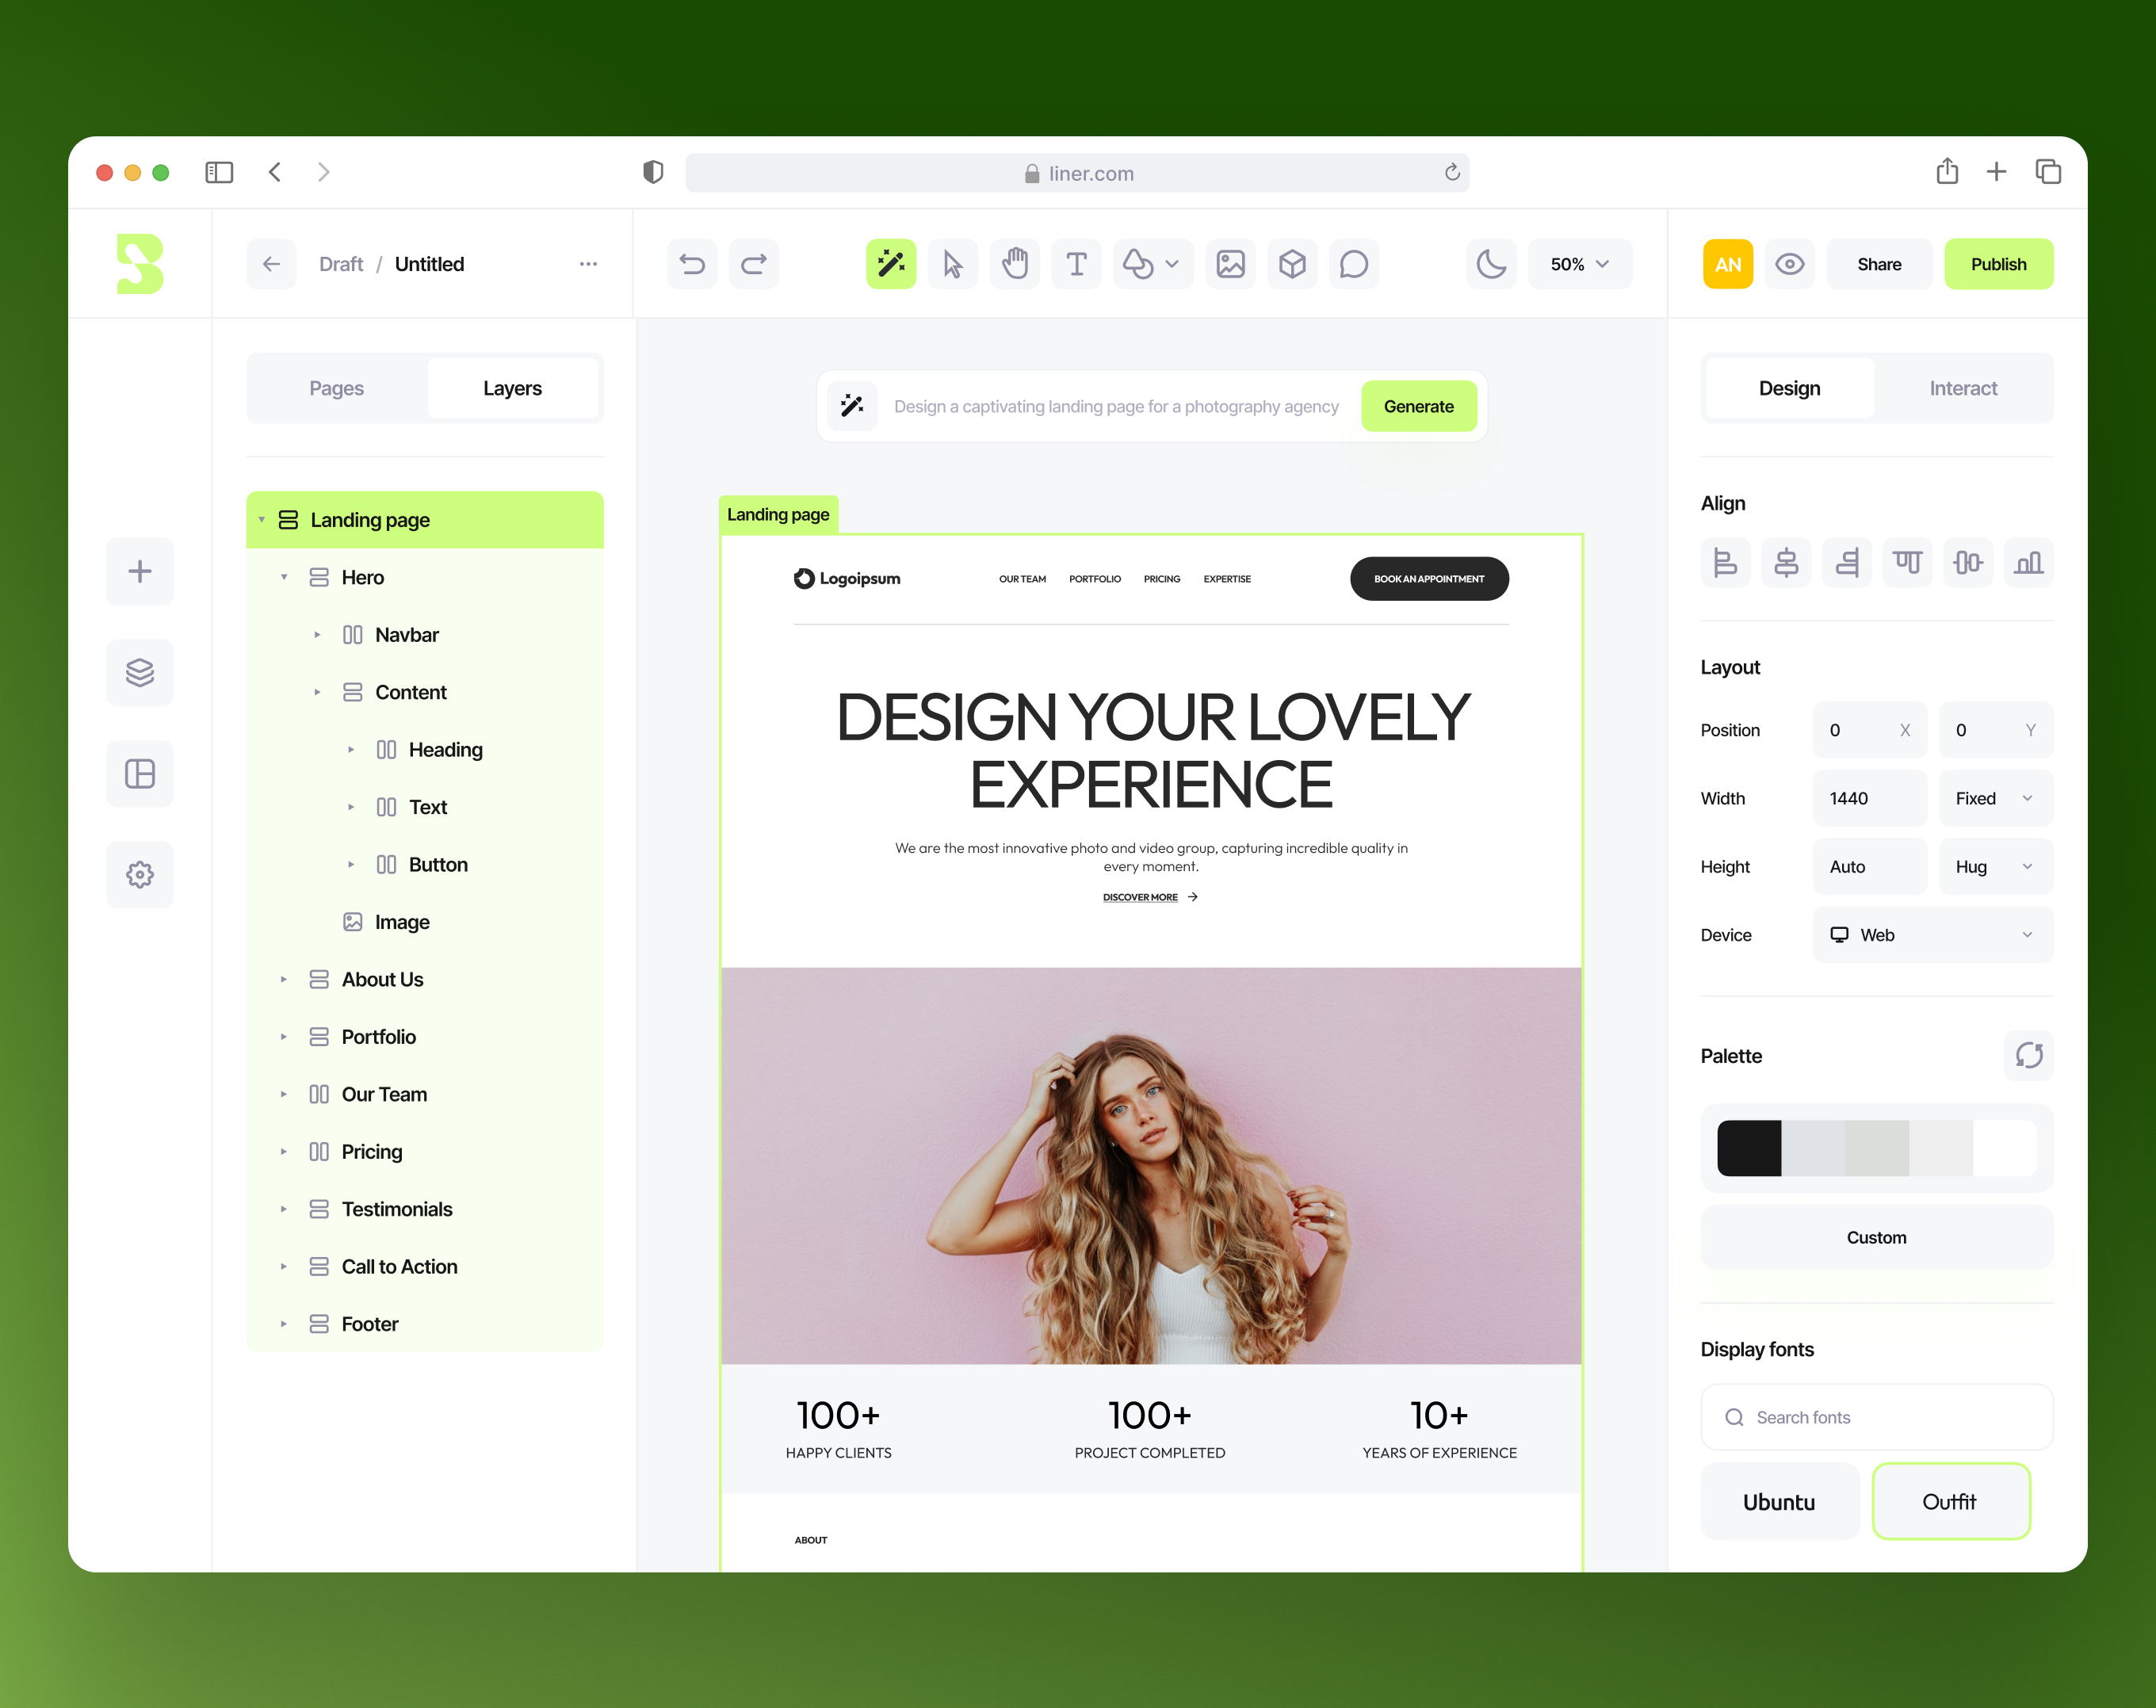Align left using the Align panel icon

(1725, 563)
